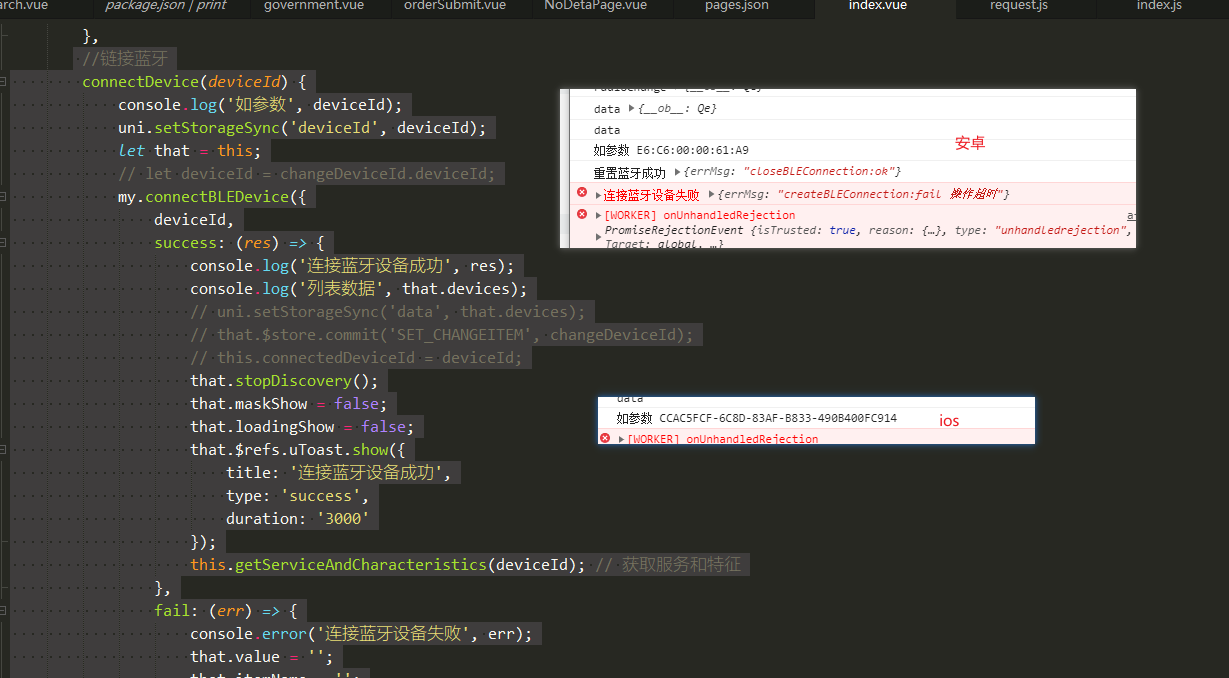Collapse the my.connectBLEDevice block fold marker
1229x678 pixels.
pos(4,197)
